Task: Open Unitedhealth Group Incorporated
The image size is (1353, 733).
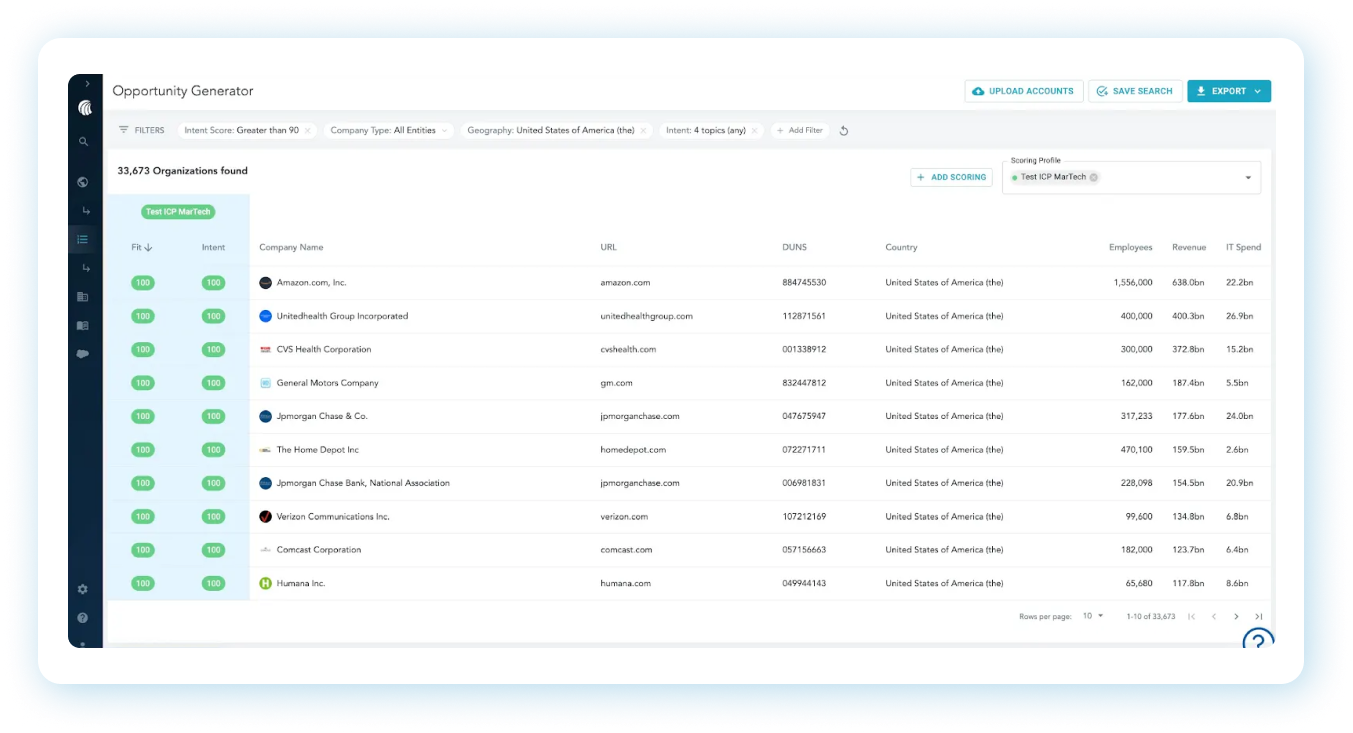Action: coord(342,316)
